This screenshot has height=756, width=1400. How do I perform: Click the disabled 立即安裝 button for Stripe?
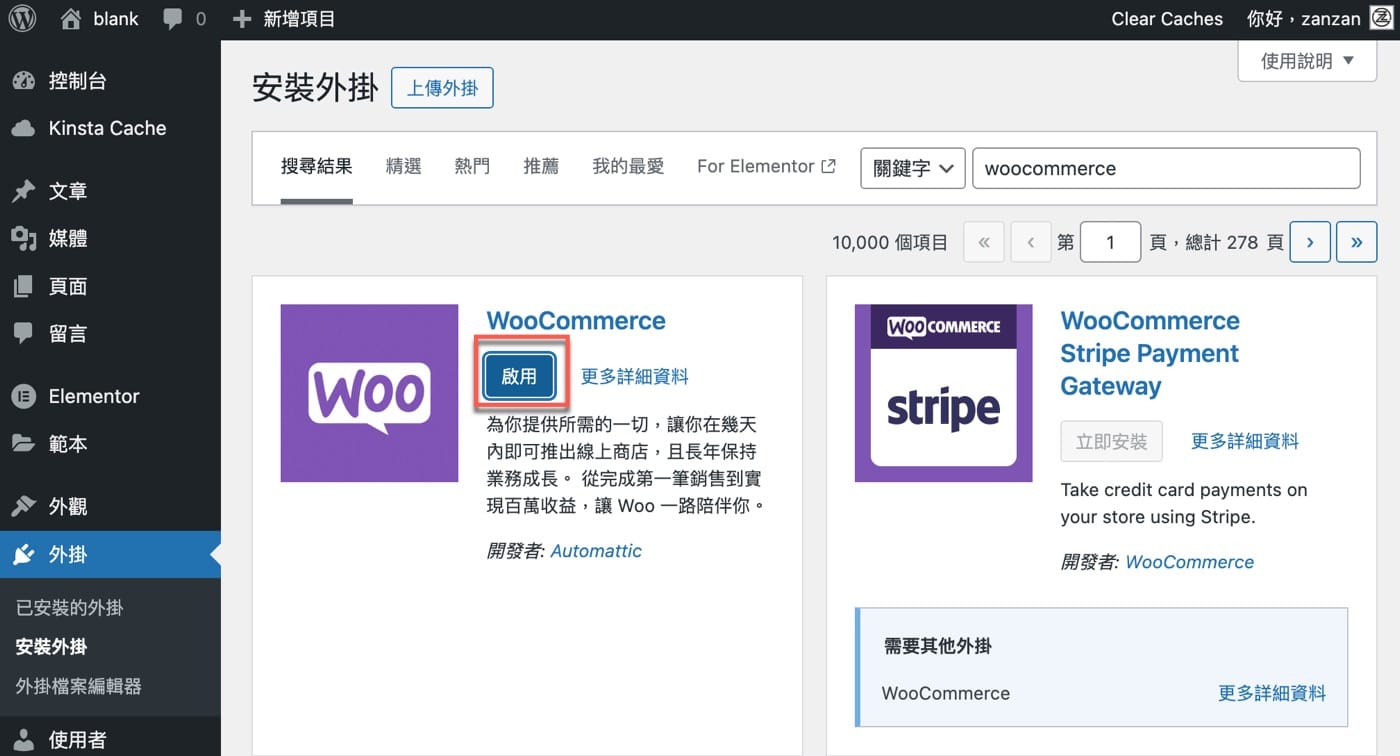tap(1111, 441)
